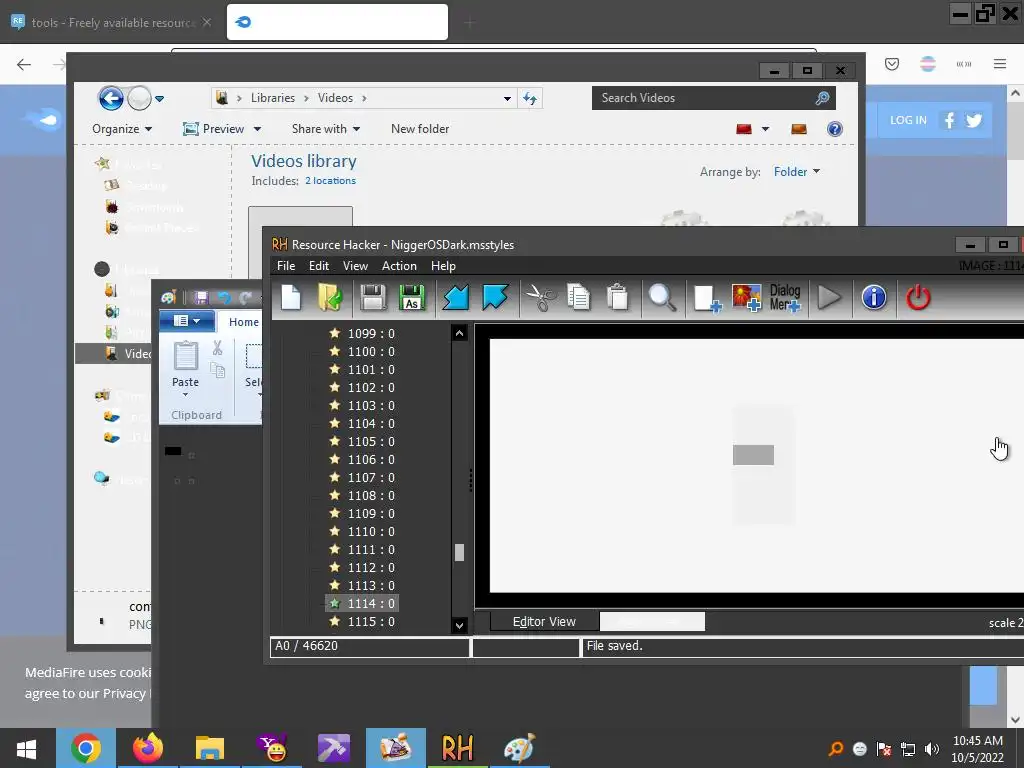Open the 2 locations link
This screenshot has height=768, width=1024.
pos(330,181)
